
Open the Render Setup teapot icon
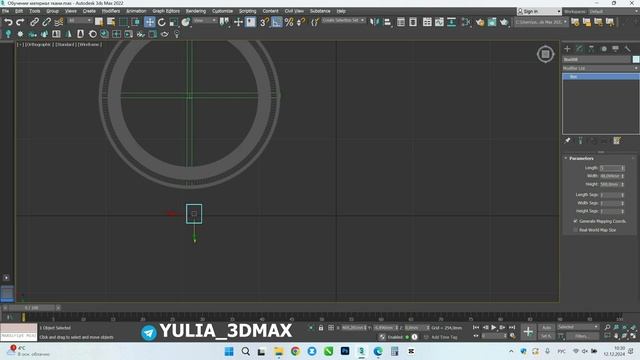coord(480,22)
